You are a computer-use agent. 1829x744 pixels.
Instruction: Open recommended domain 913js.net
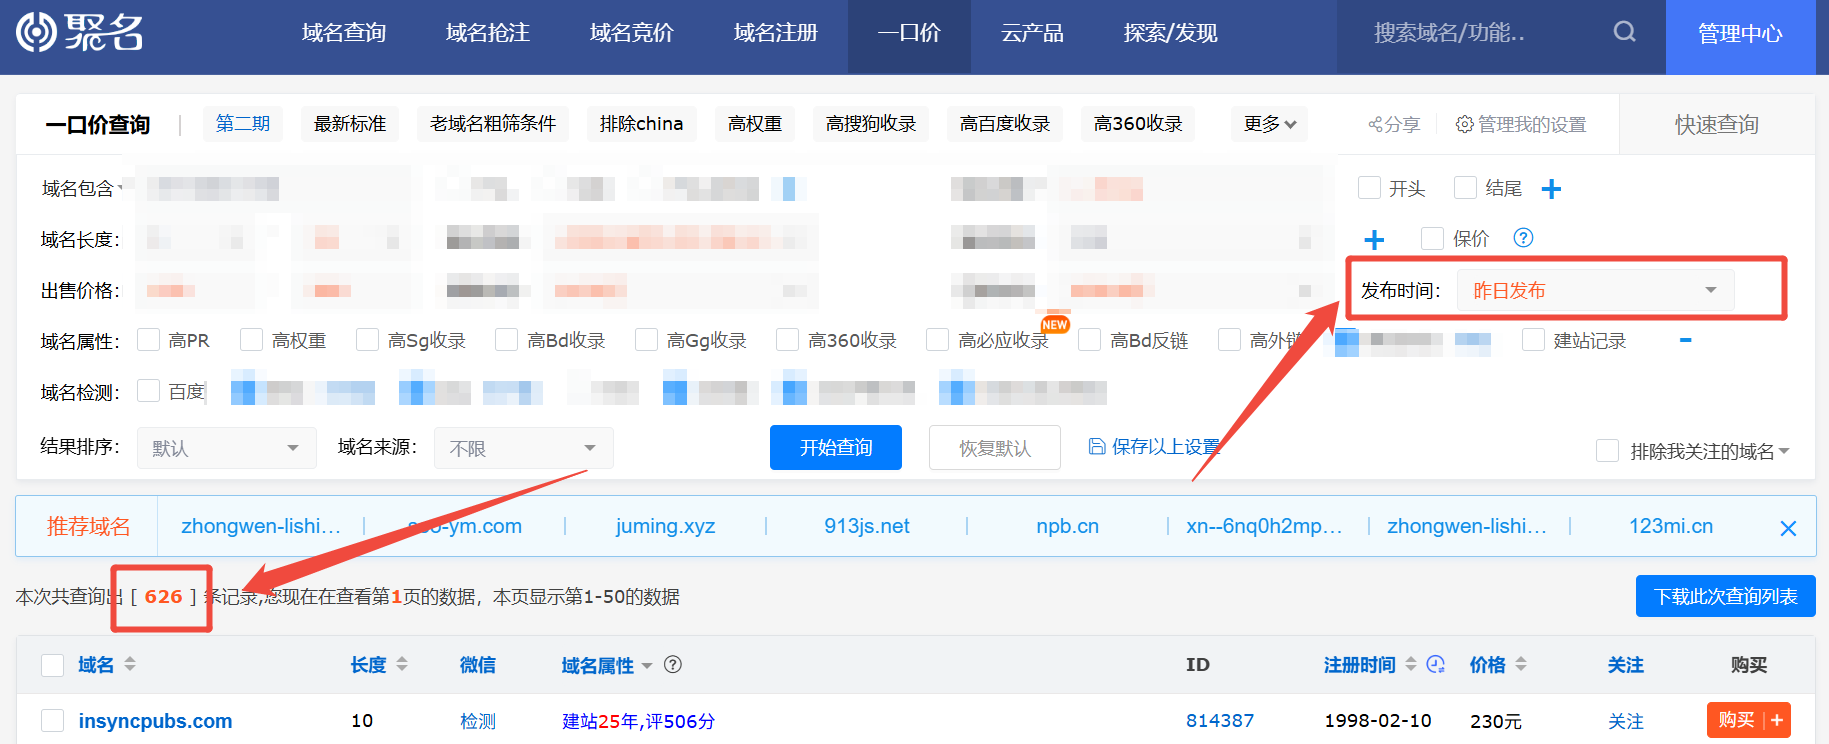(867, 526)
